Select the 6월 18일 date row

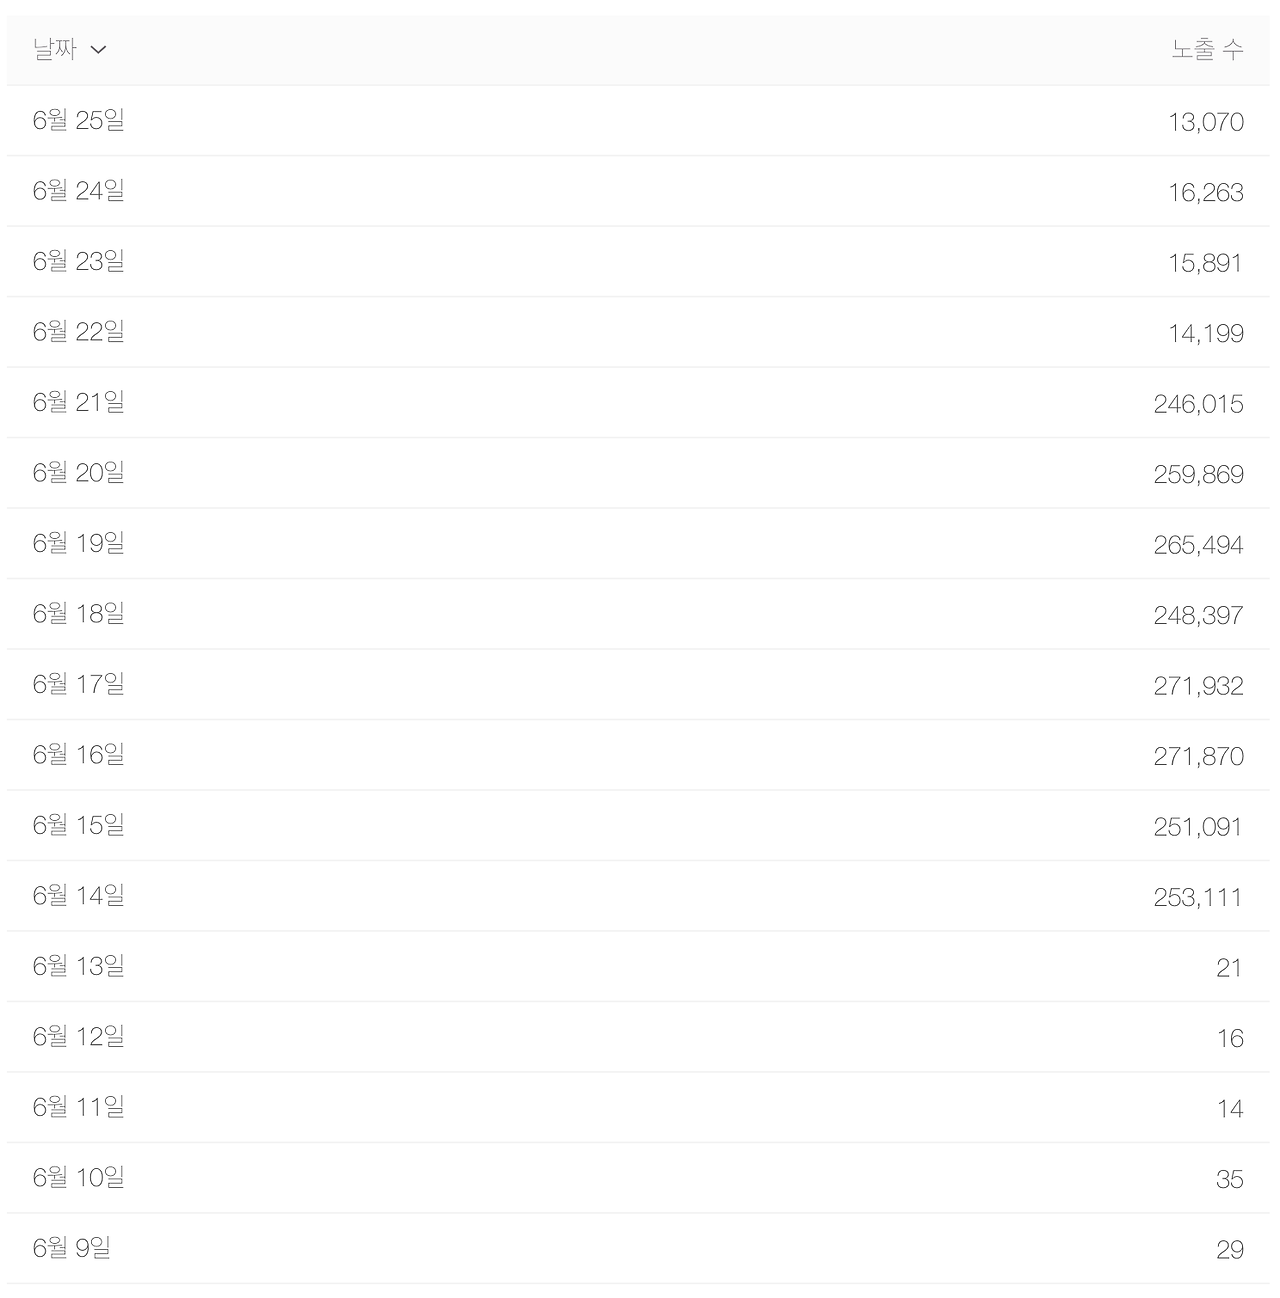tap(638, 614)
